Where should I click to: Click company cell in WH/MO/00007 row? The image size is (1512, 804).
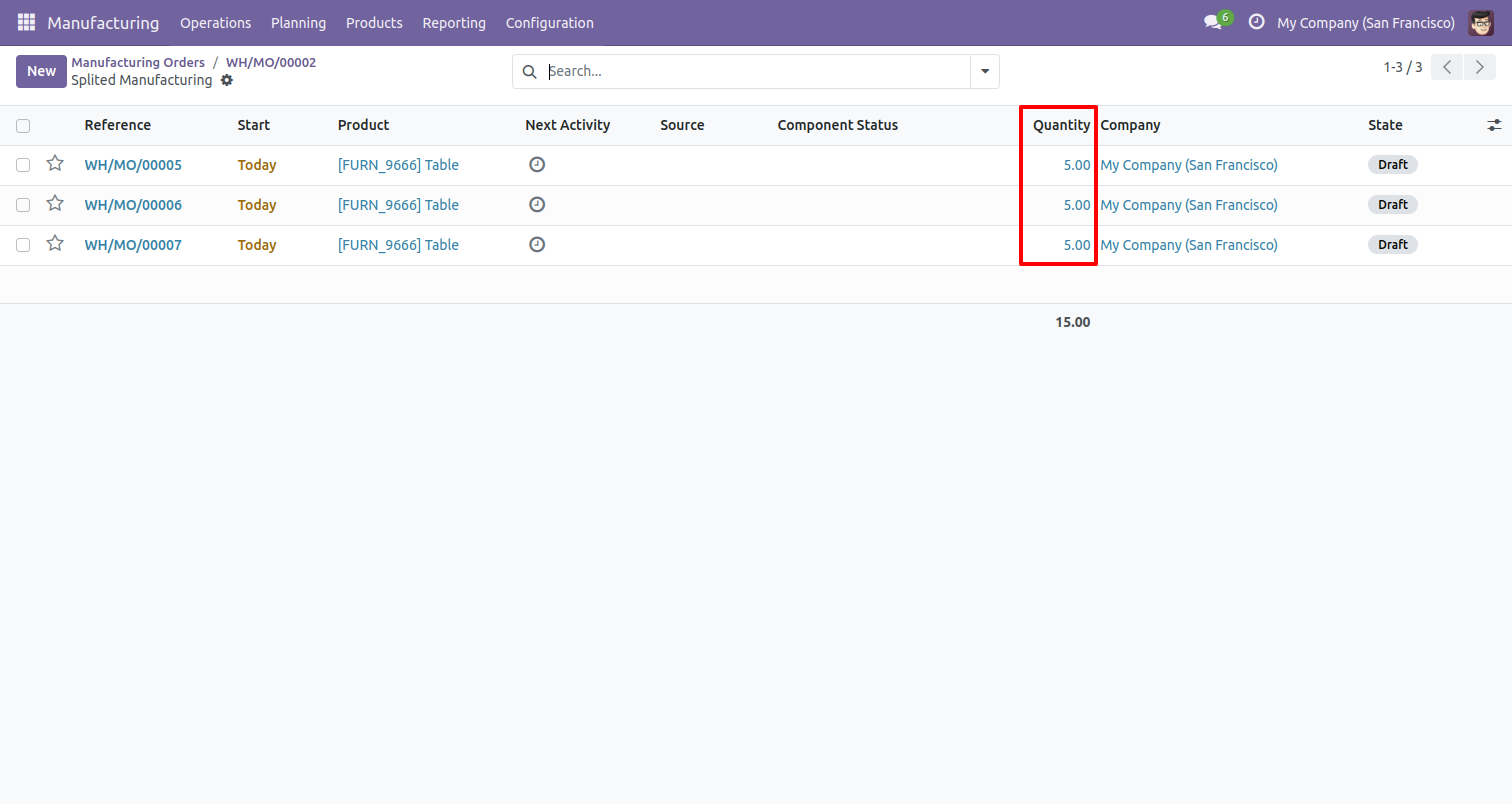[1189, 245]
